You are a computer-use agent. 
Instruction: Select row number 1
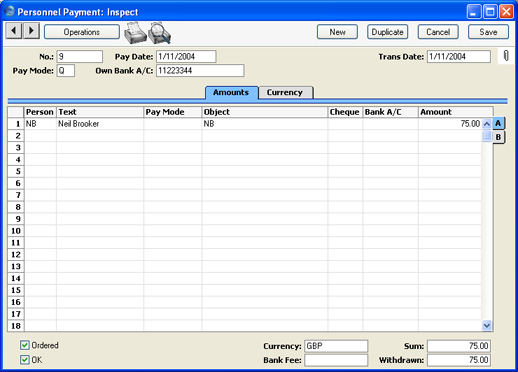click(16, 124)
